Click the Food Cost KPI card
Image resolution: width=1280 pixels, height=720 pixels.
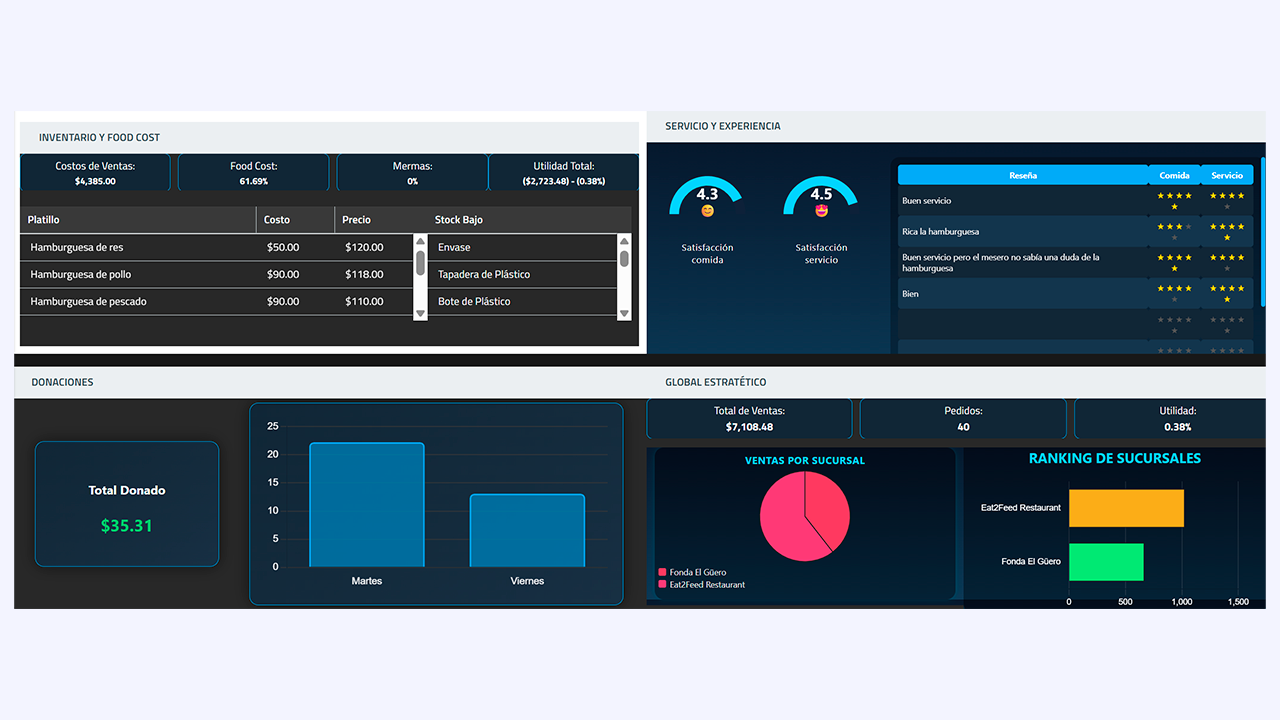[253, 172]
